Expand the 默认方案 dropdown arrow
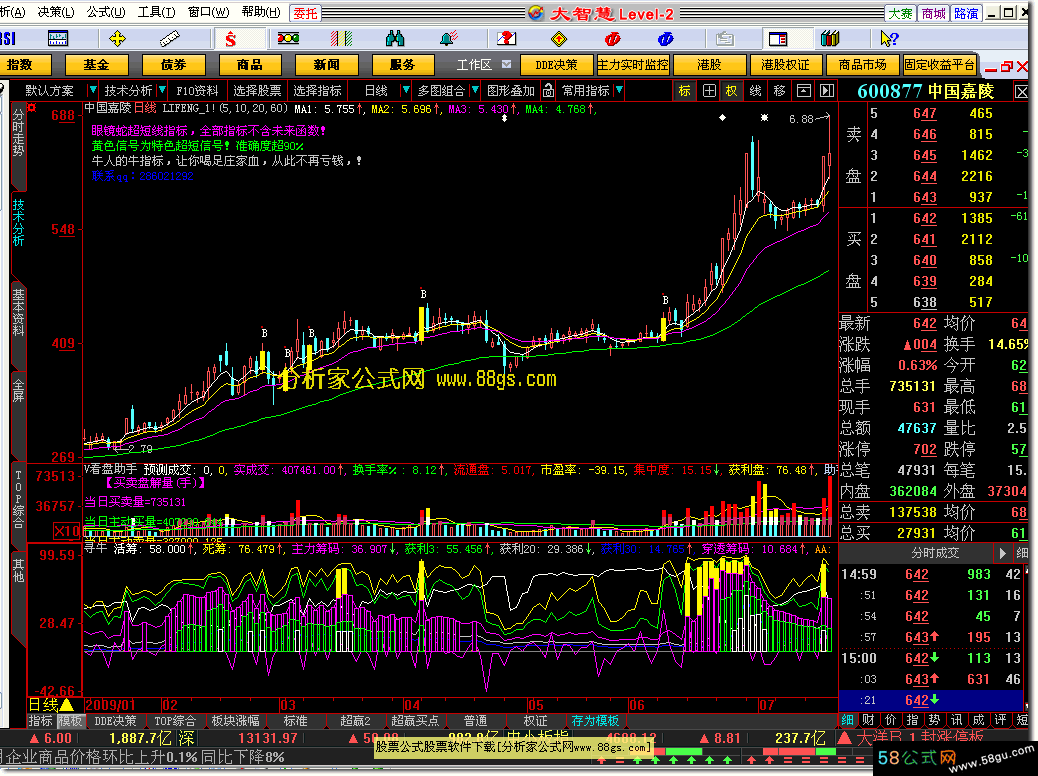The height and width of the screenshot is (776, 1038). [92, 90]
